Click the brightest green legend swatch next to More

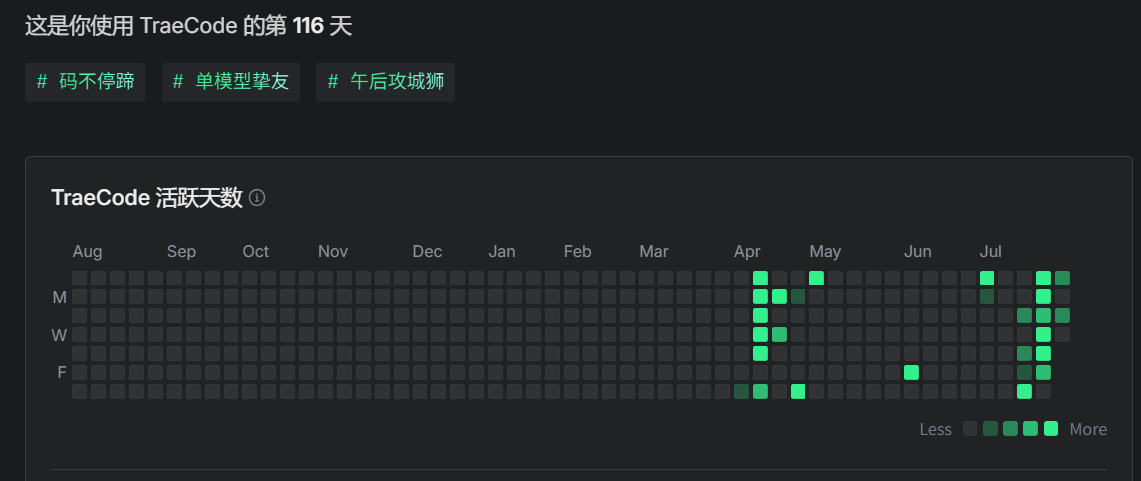click(1051, 429)
